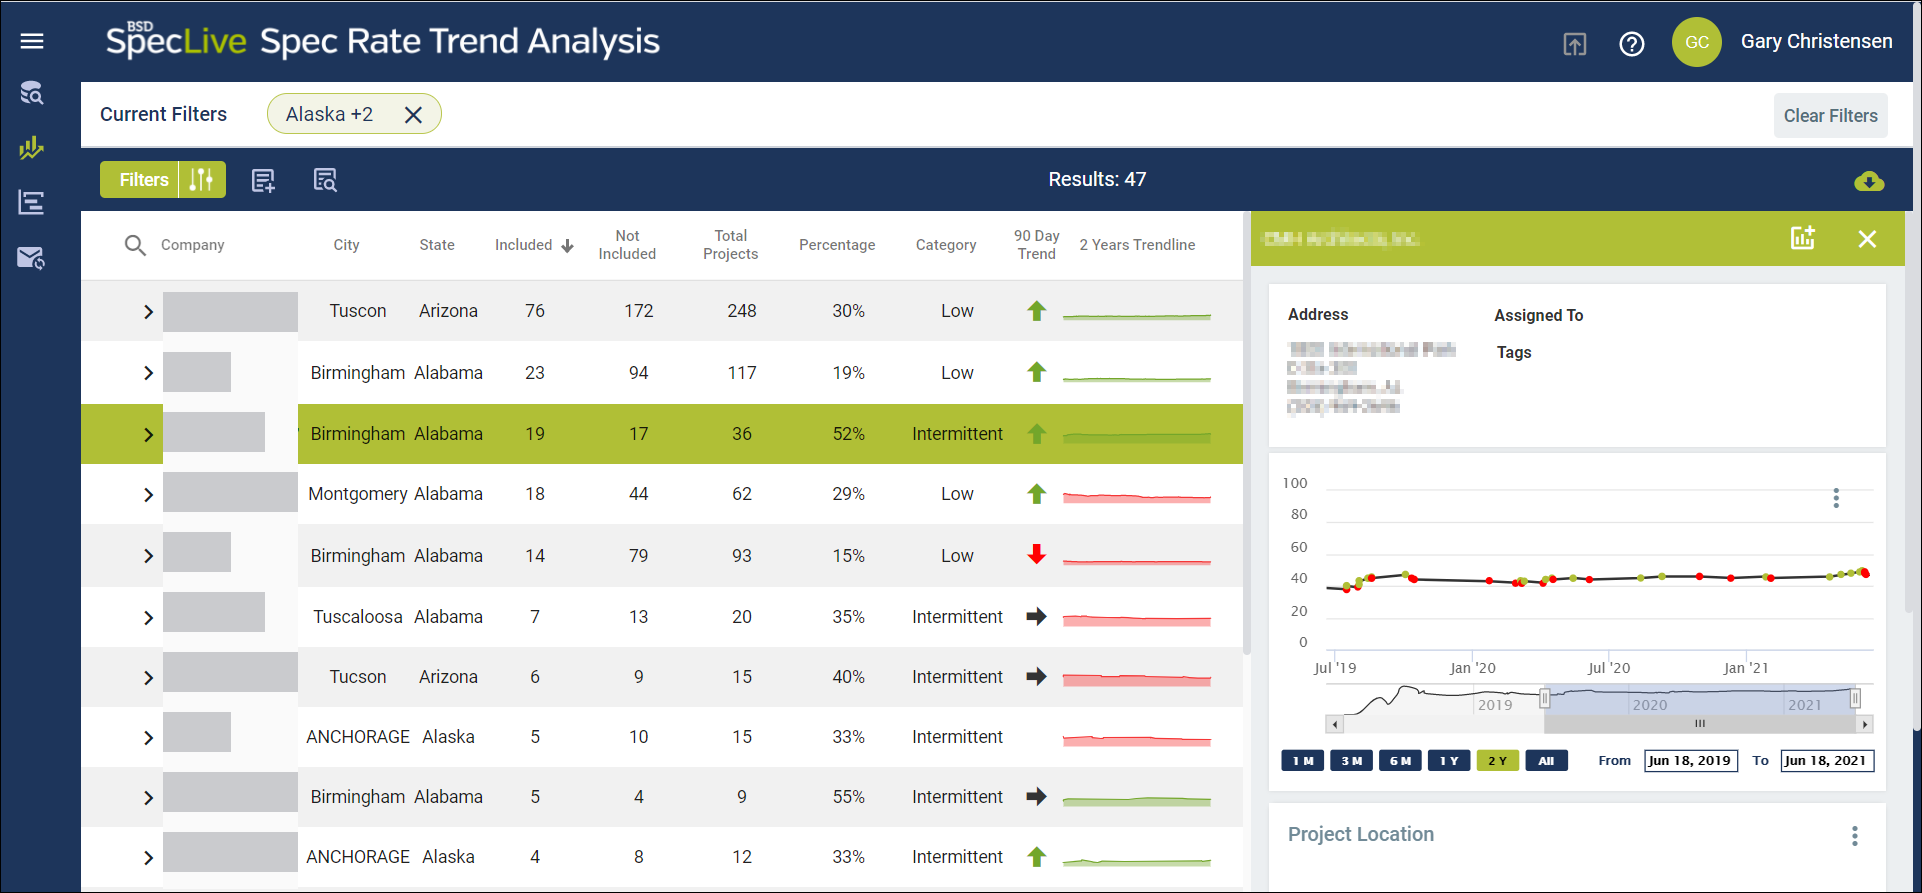Open the database search sidebar icon

pyautogui.click(x=32, y=93)
